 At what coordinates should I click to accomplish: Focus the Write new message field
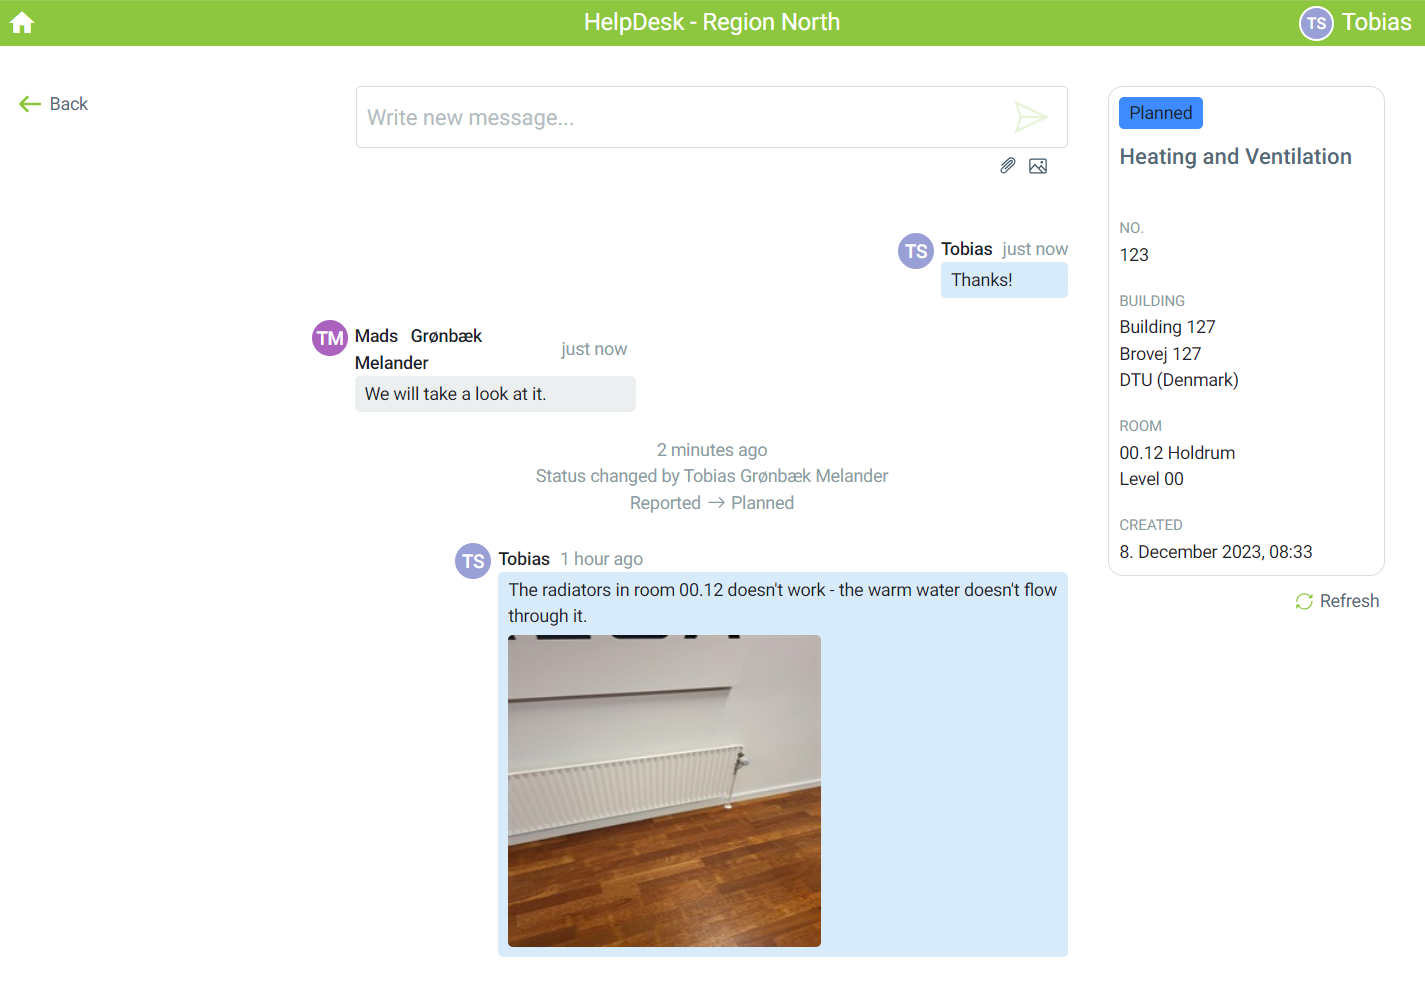680,118
